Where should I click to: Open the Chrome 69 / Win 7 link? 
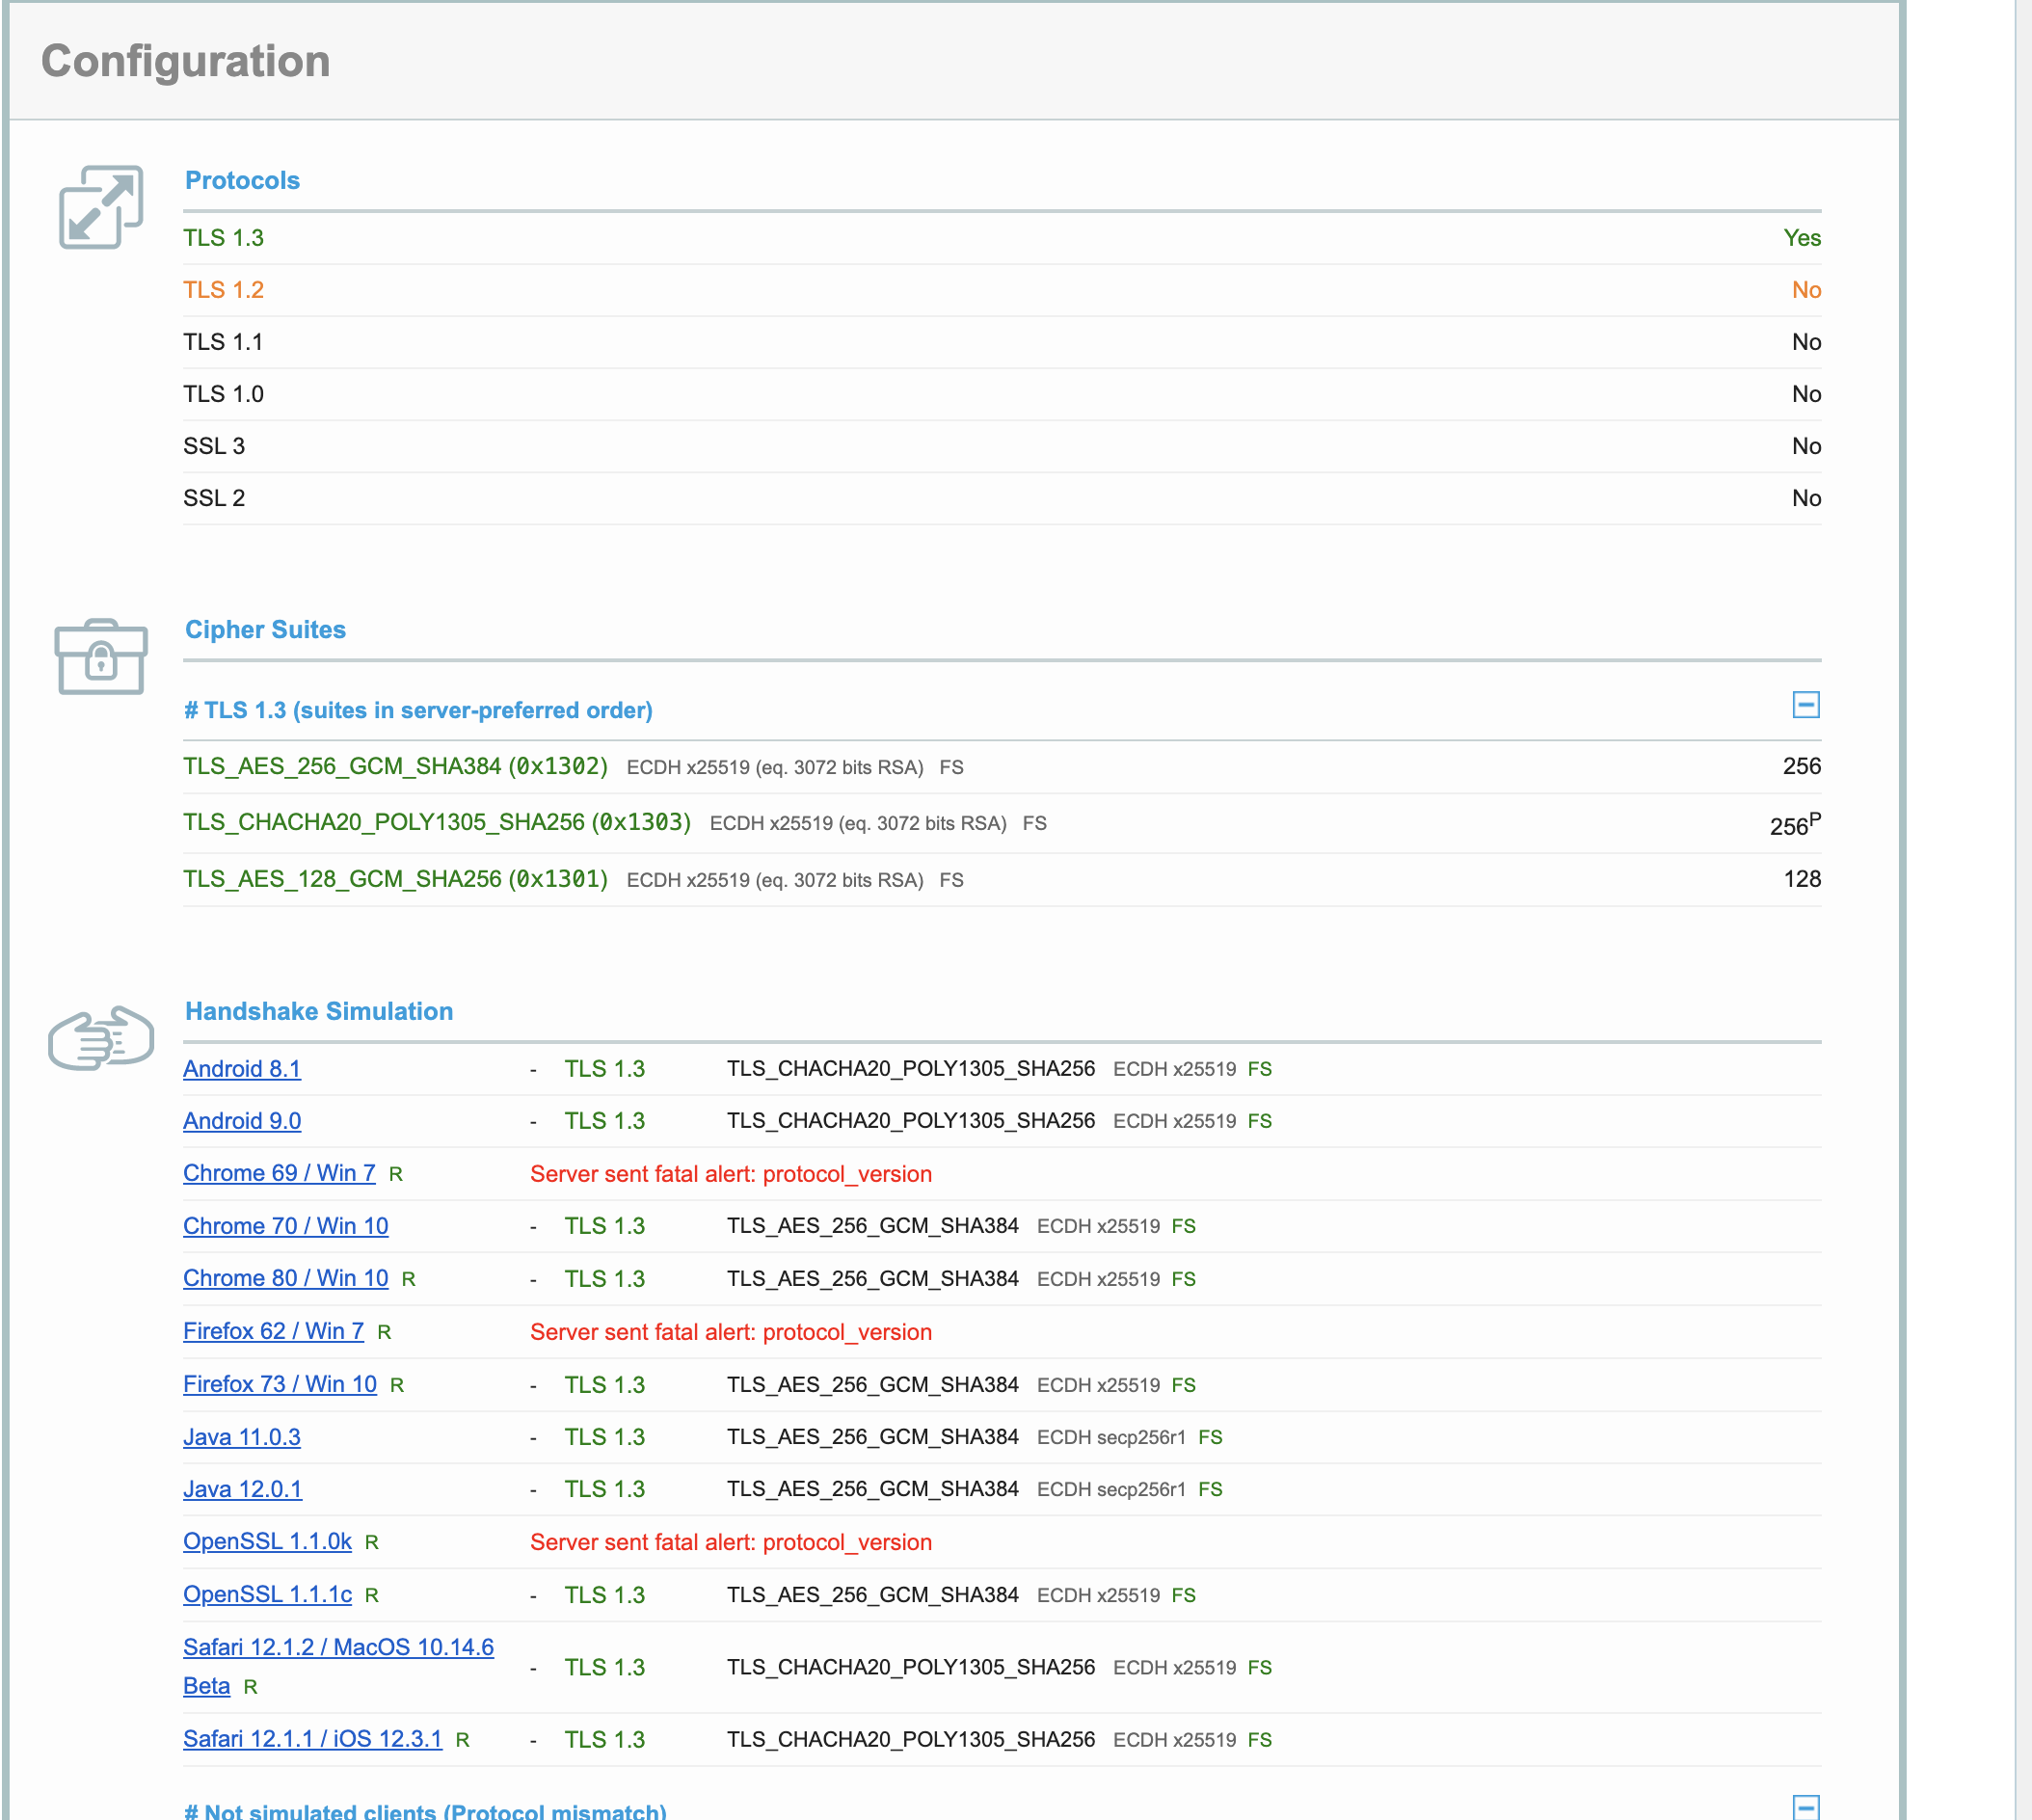(279, 1173)
